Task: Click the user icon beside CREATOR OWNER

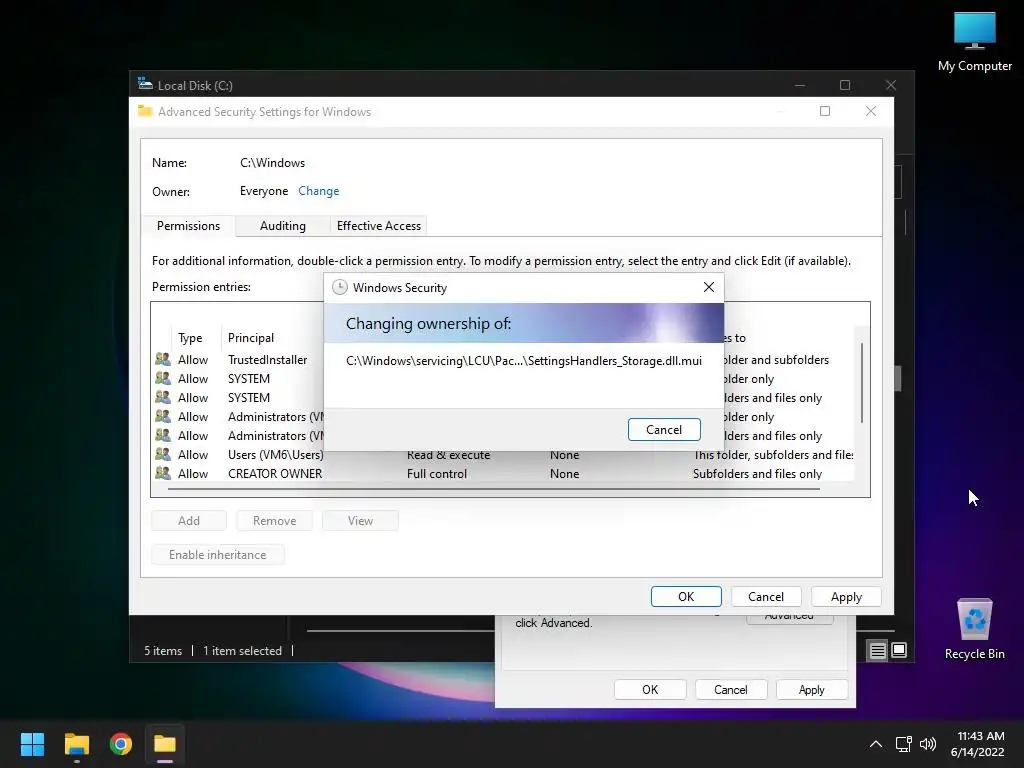Action: coord(163,473)
